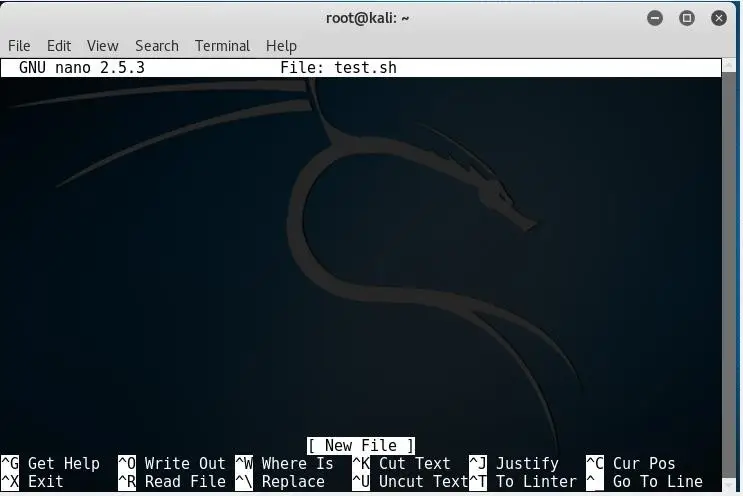Image resolution: width=743 pixels, height=496 pixels.
Task: Click the '^W Where Is' shortcut
Action: pos(284,463)
